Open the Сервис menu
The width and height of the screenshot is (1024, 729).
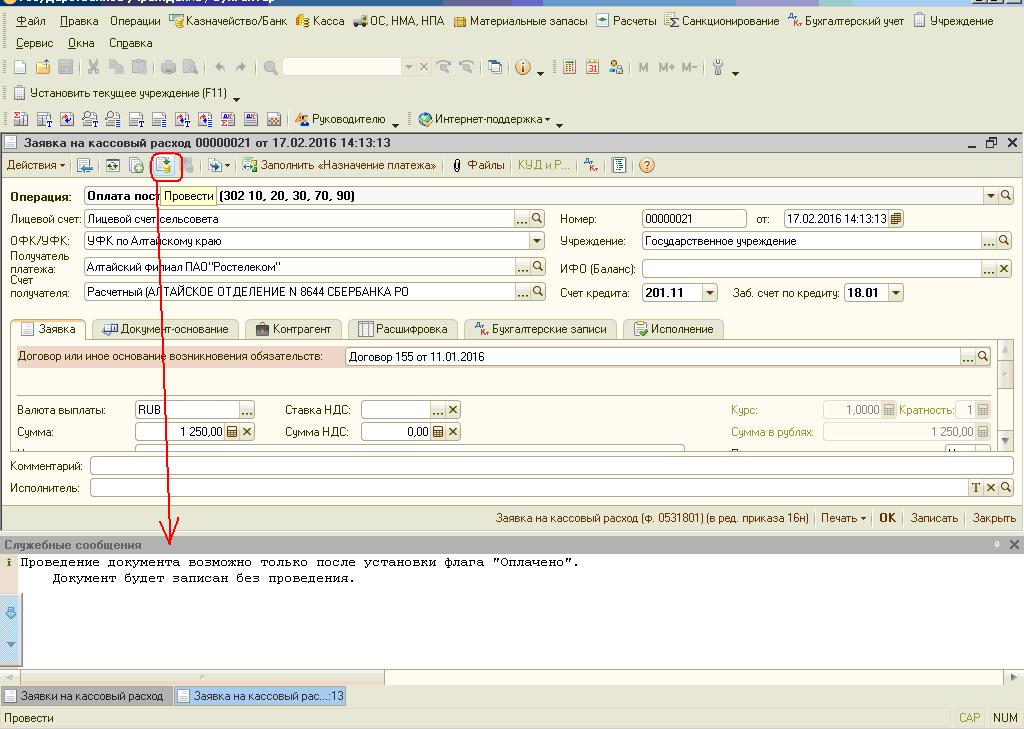tap(35, 43)
